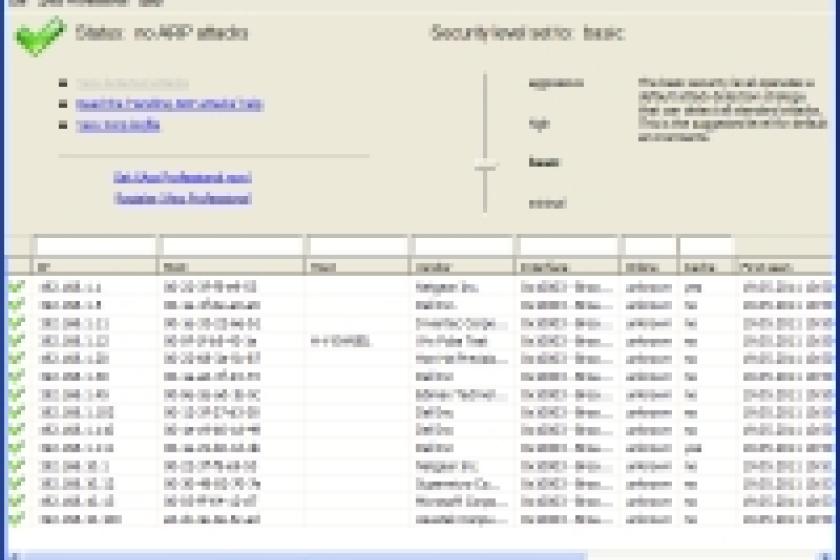Screen dimensions: 840x560
Task: Select the 192.168.1.1 IP cell
Action: (95, 288)
